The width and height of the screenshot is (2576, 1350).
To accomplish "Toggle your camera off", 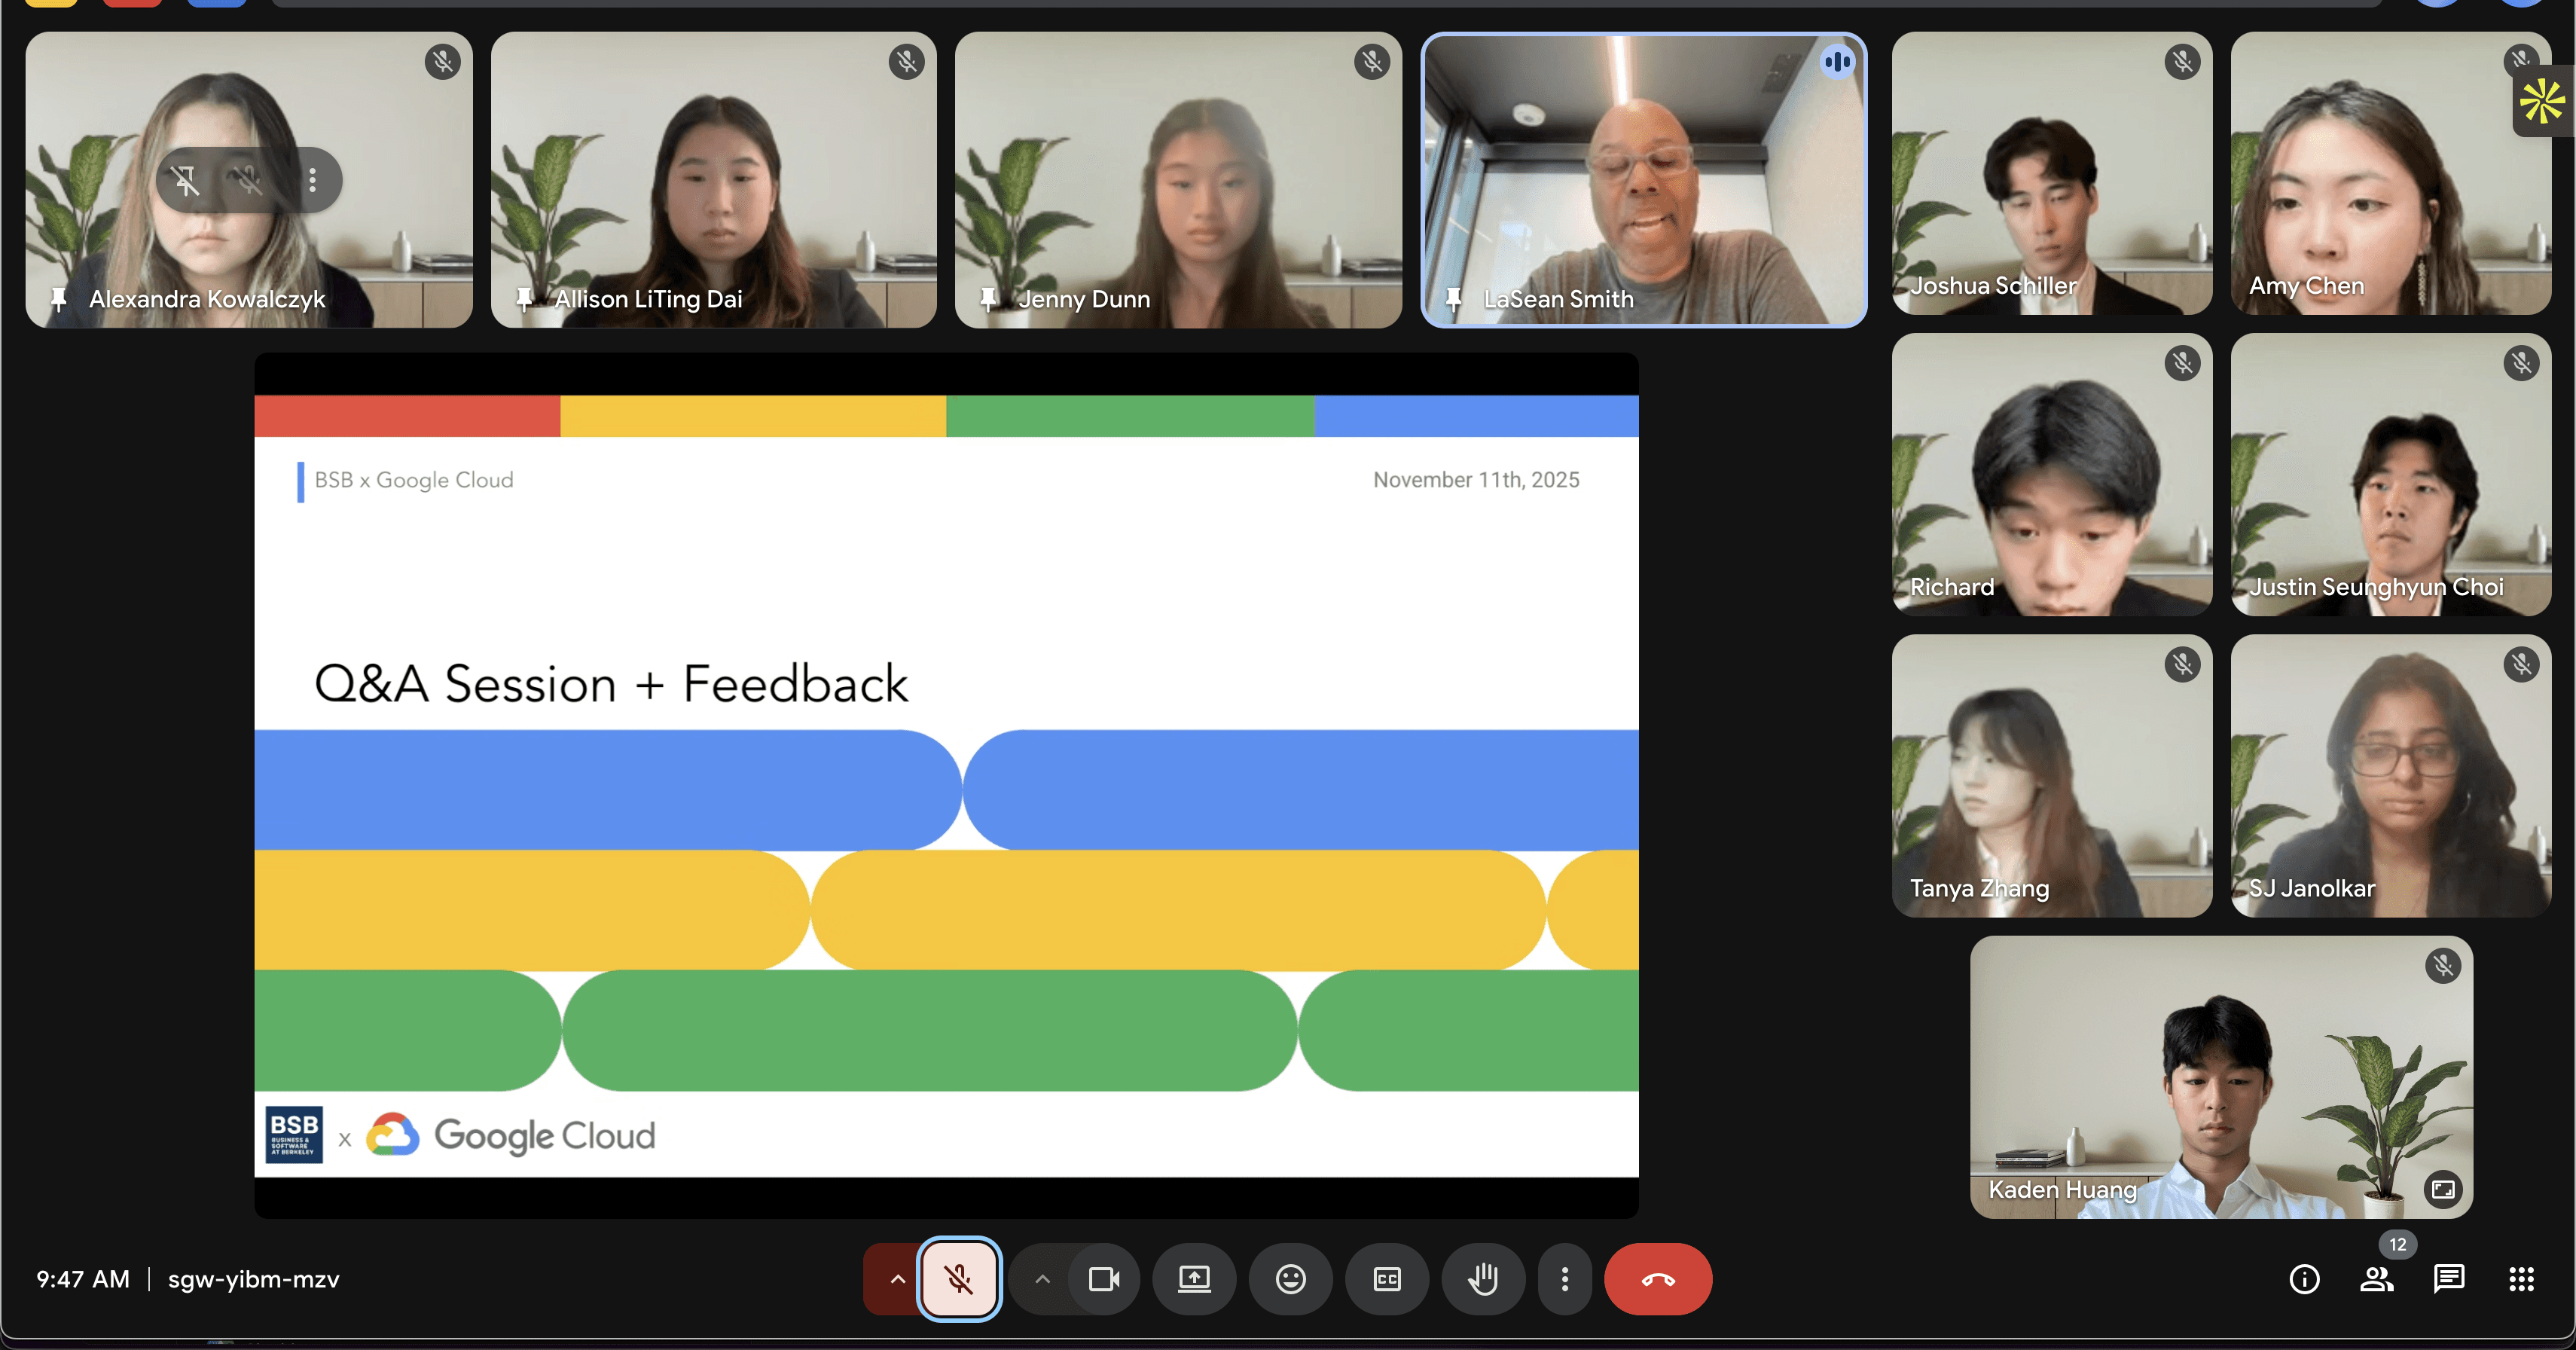I will click(x=1104, y=1279).
